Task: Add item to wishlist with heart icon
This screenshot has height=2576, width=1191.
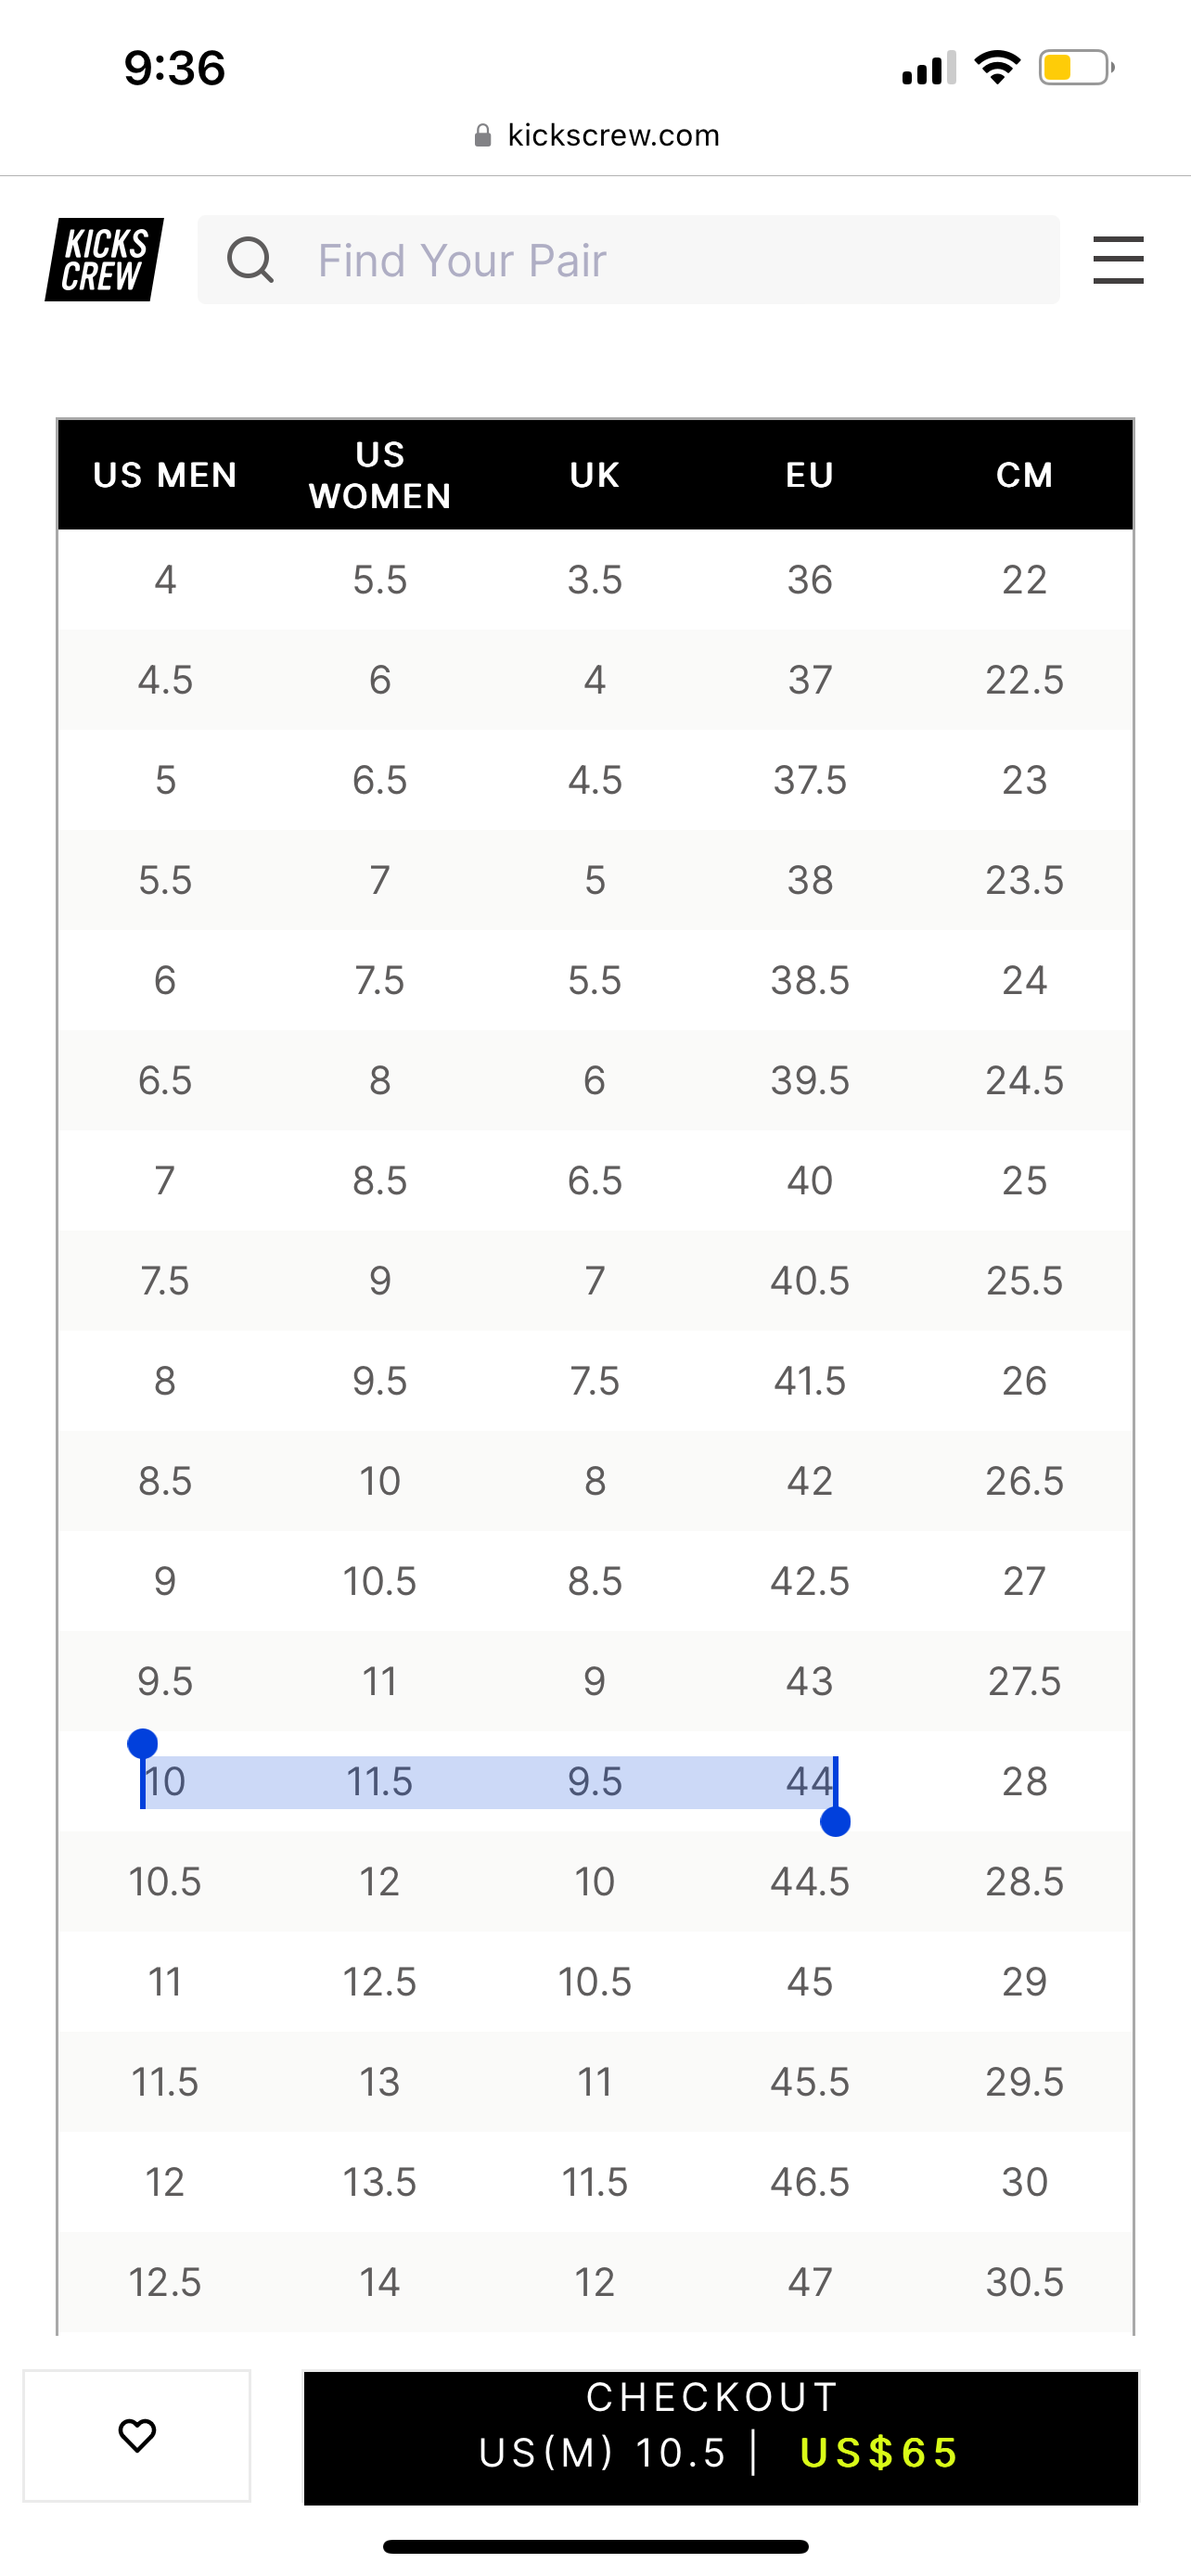Action: point(137,2435)
